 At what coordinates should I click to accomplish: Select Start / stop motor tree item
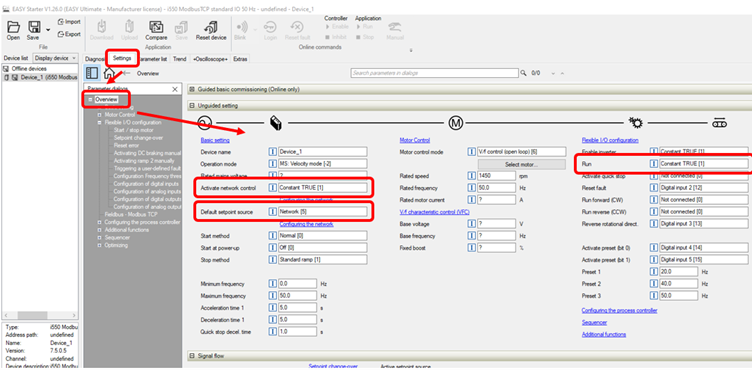[x=134, y=130]
